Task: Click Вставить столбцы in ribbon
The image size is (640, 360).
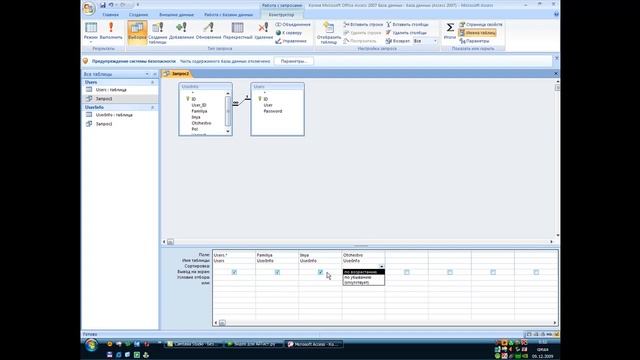Action: (407, 24)
